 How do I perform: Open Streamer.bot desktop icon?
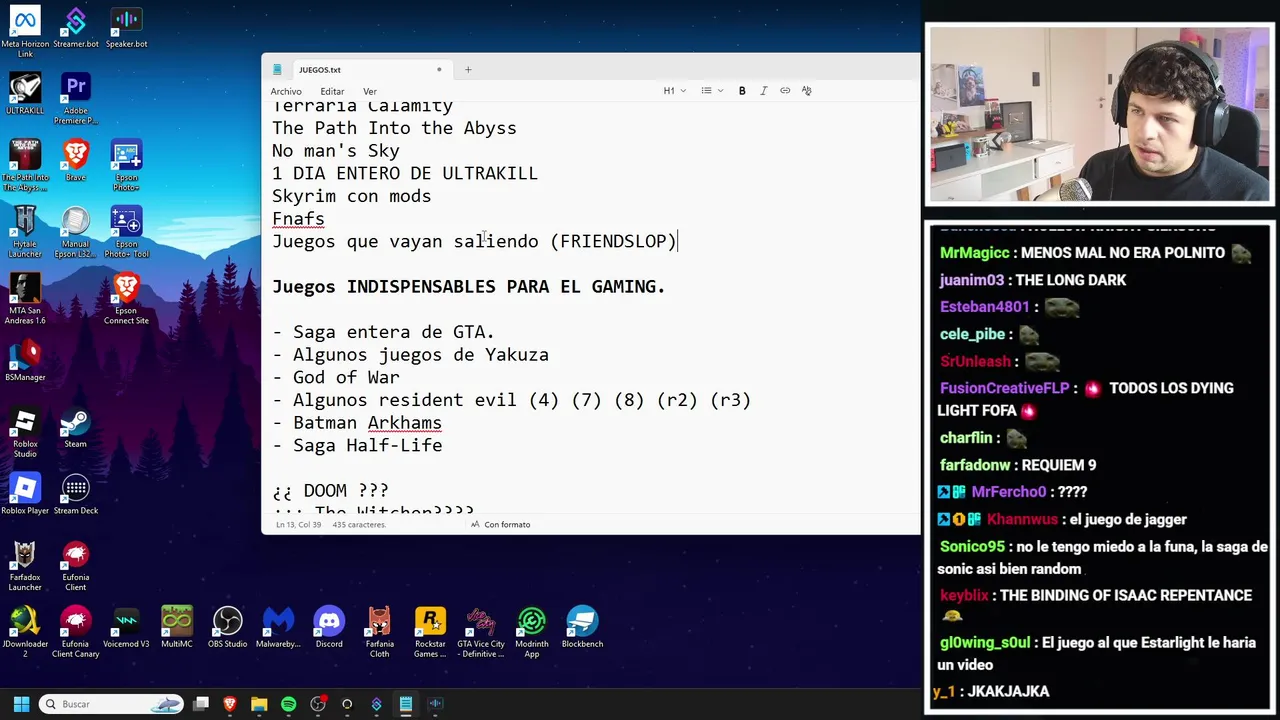pyautogui.click(x=75, y=28)
